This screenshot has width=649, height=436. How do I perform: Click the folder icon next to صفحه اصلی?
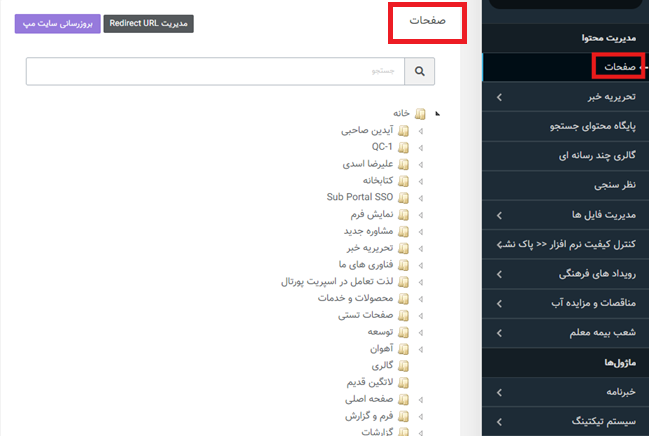coord(403,399)
